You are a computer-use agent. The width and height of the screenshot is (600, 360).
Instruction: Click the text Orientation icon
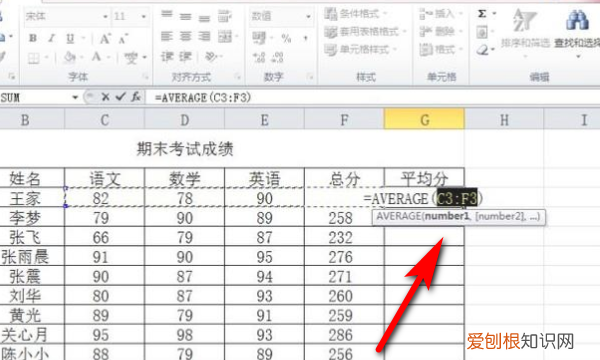210,57
